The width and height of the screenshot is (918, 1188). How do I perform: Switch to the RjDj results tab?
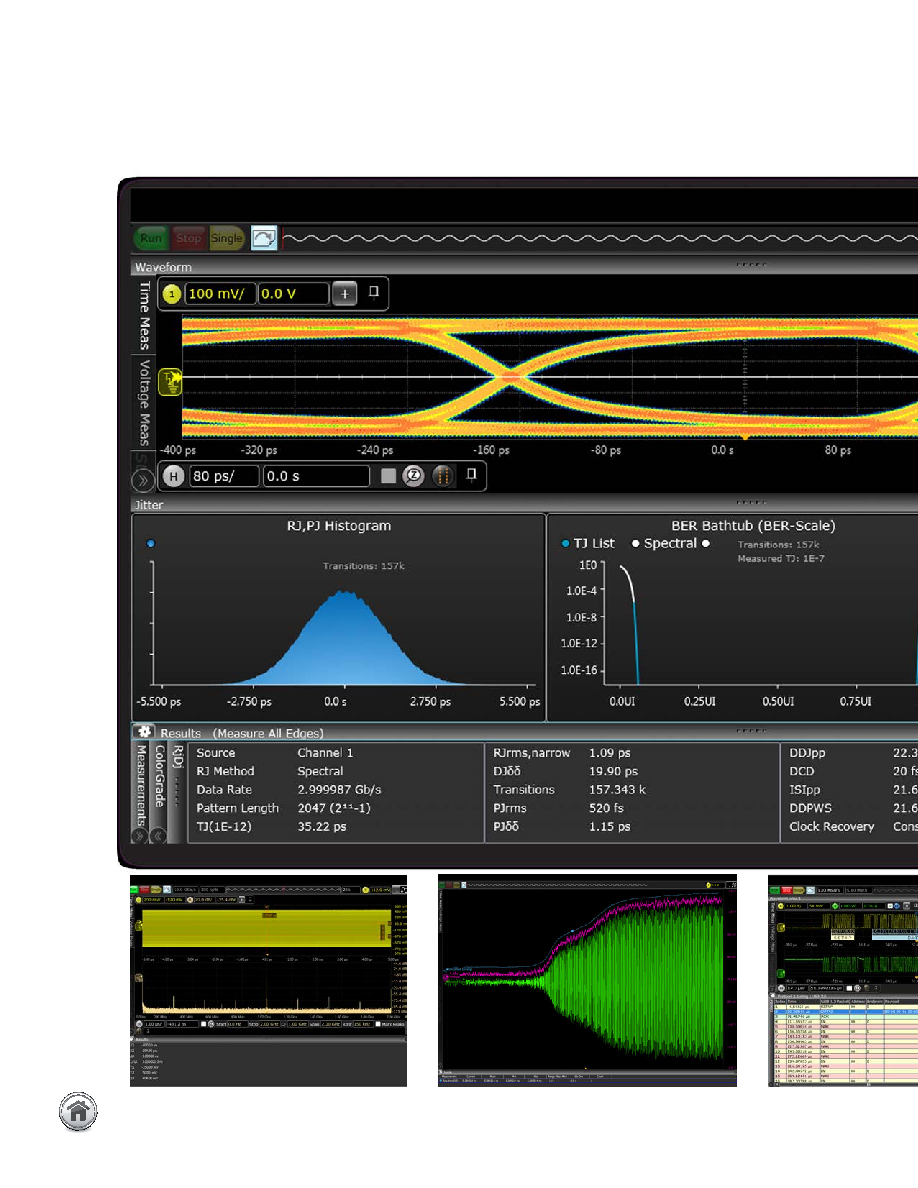[177, 757]
